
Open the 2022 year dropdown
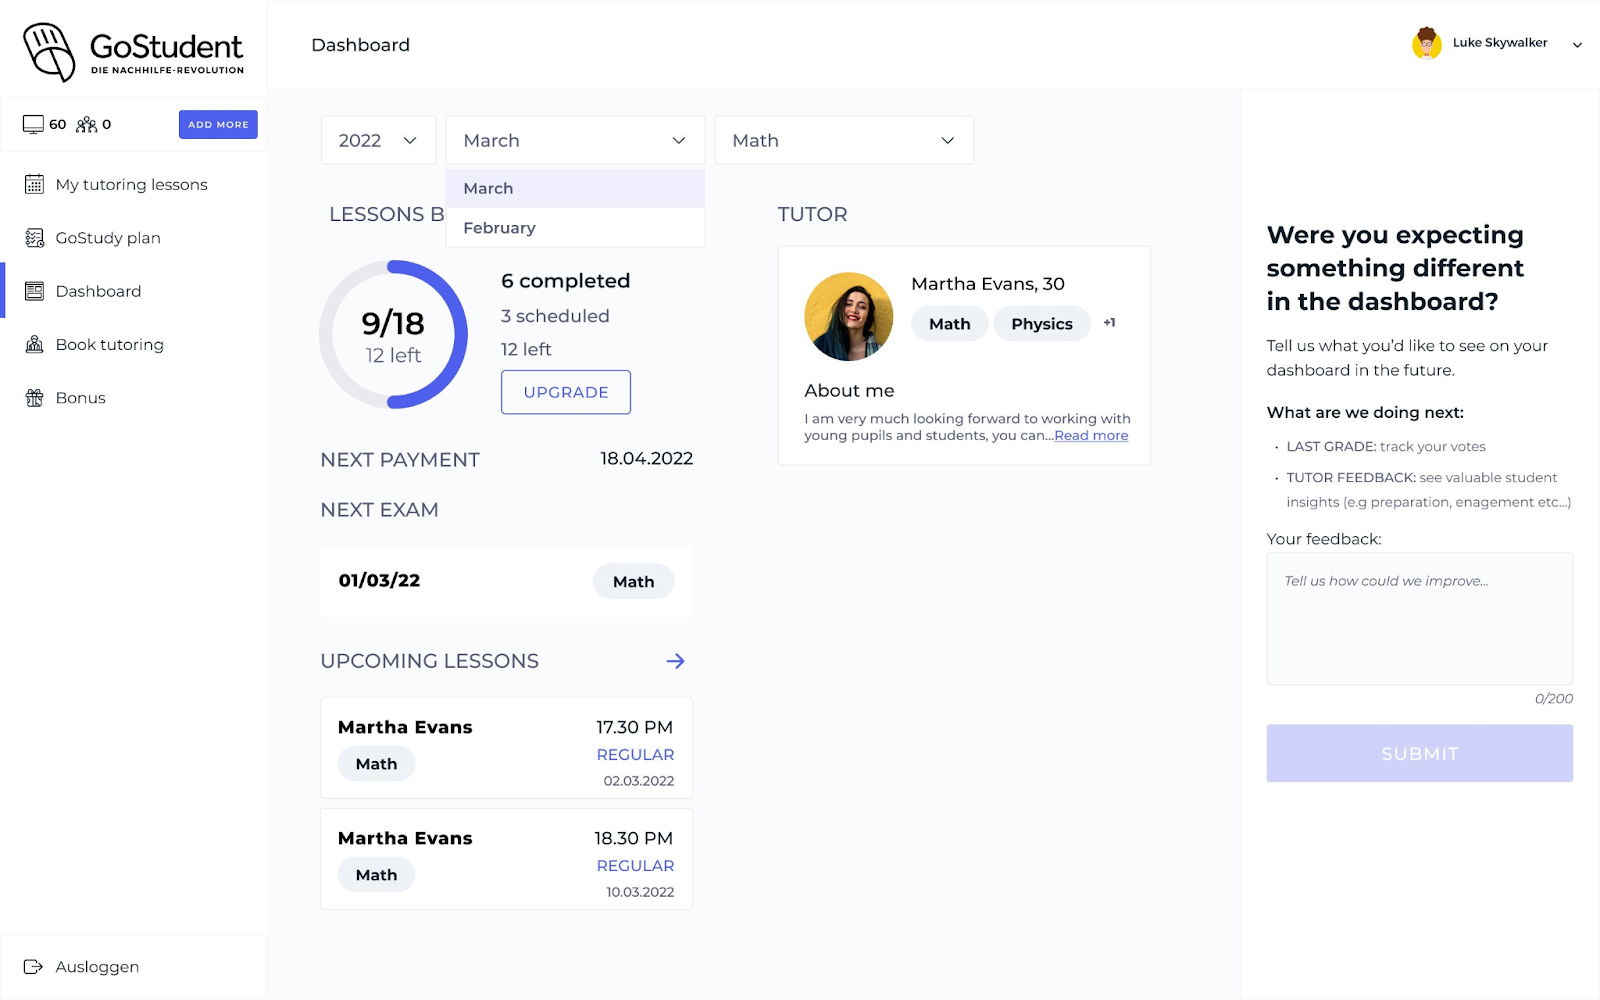pyautogui.click(x=378, y=141)
